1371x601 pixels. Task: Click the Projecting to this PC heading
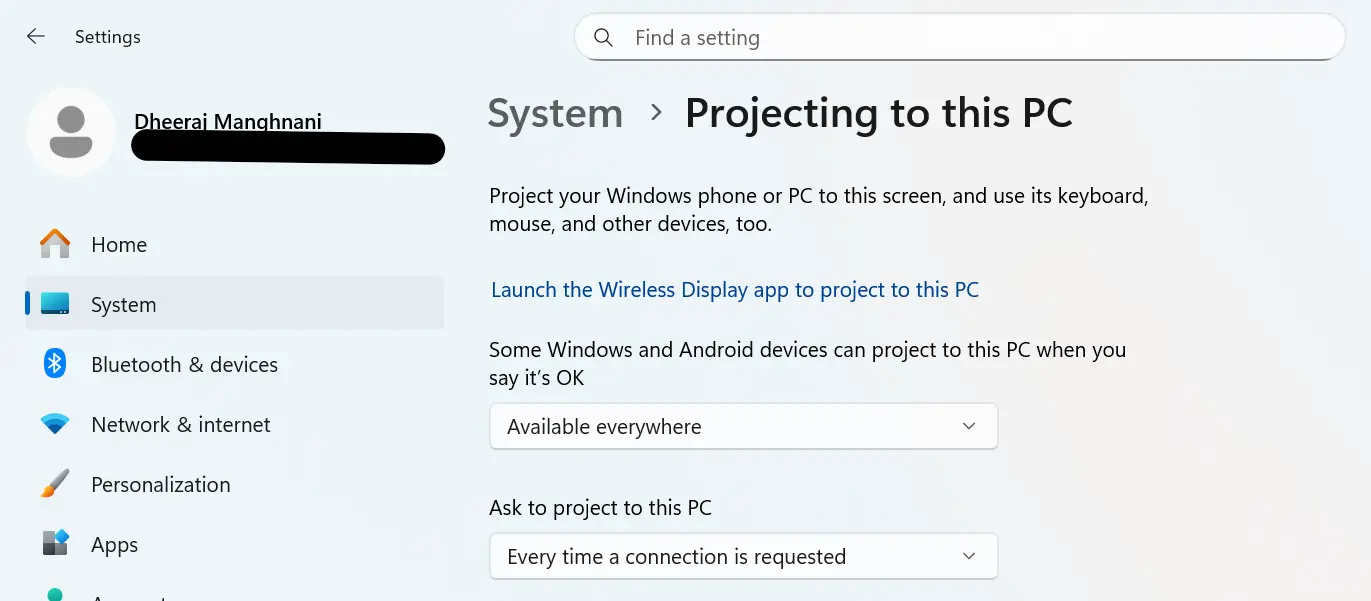878,113
